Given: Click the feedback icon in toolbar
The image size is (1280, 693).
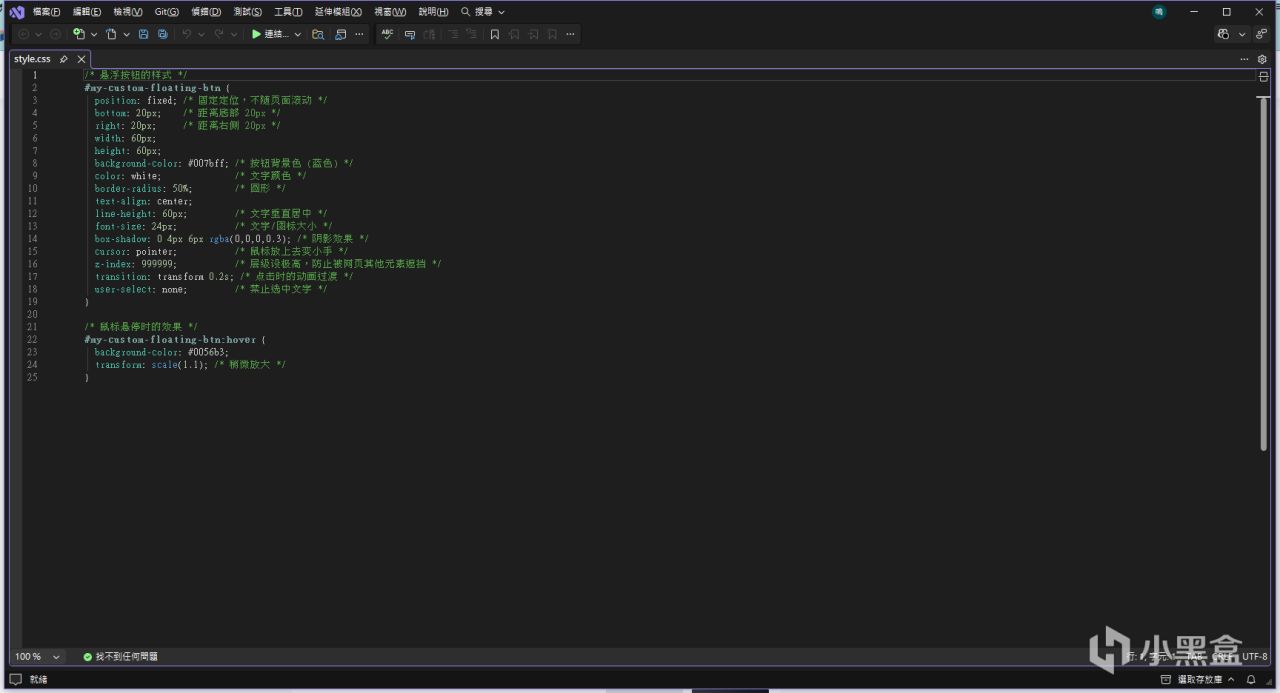Looking at the screenshot, I should 1262,34.
